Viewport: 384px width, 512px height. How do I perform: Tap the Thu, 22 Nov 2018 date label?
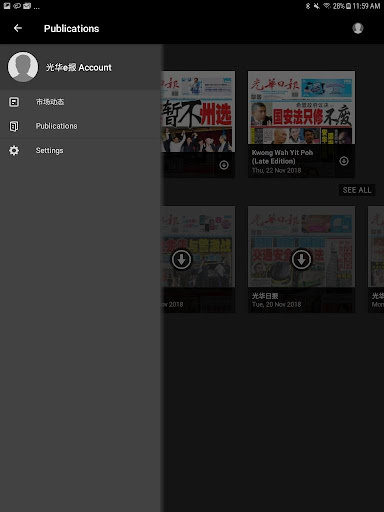pyautogui.click(x=276, y=171)
